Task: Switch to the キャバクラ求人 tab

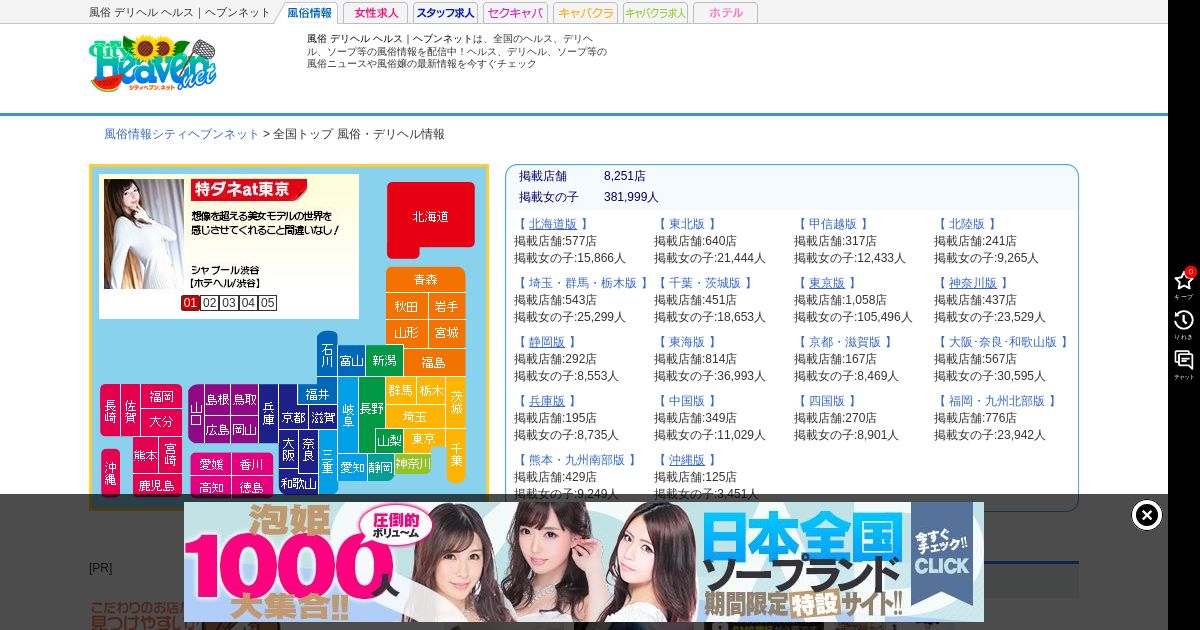Action: pyautogui.click(x=655, y=13)
